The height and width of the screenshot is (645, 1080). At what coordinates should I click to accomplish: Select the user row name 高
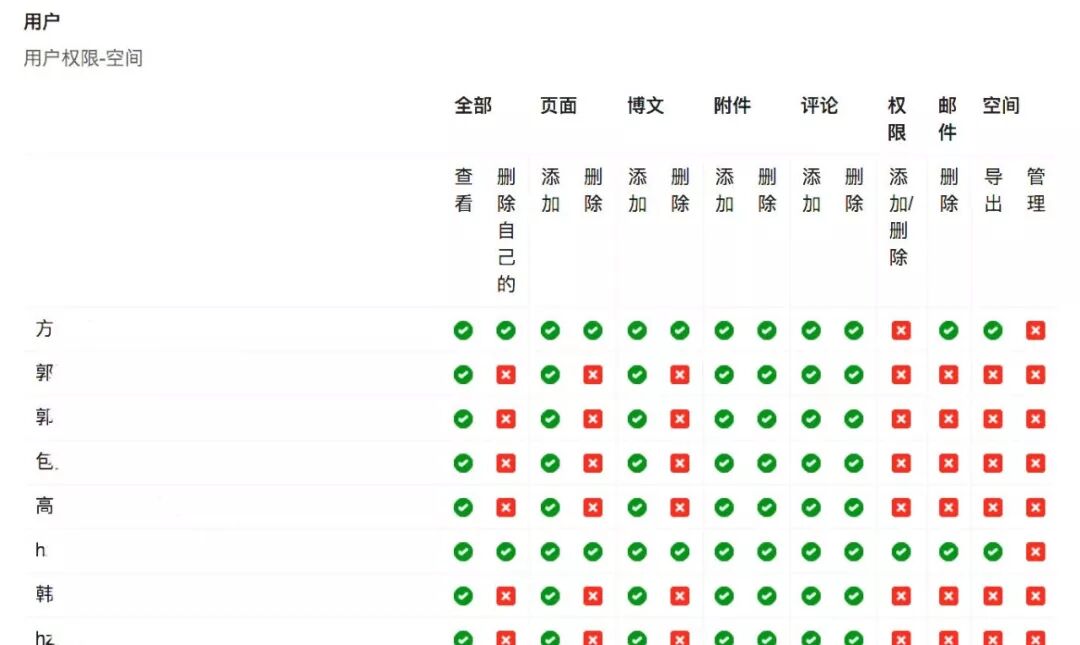44,506
